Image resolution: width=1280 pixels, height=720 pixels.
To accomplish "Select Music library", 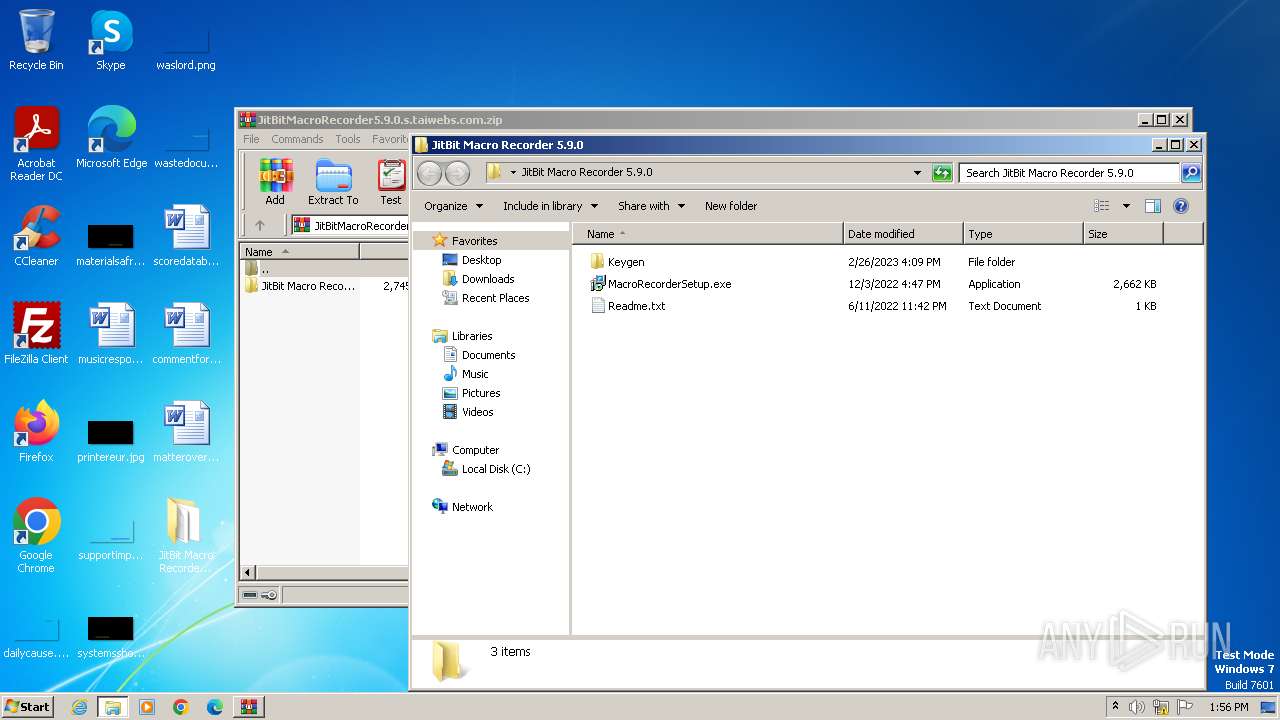I will tap(466, 374).
